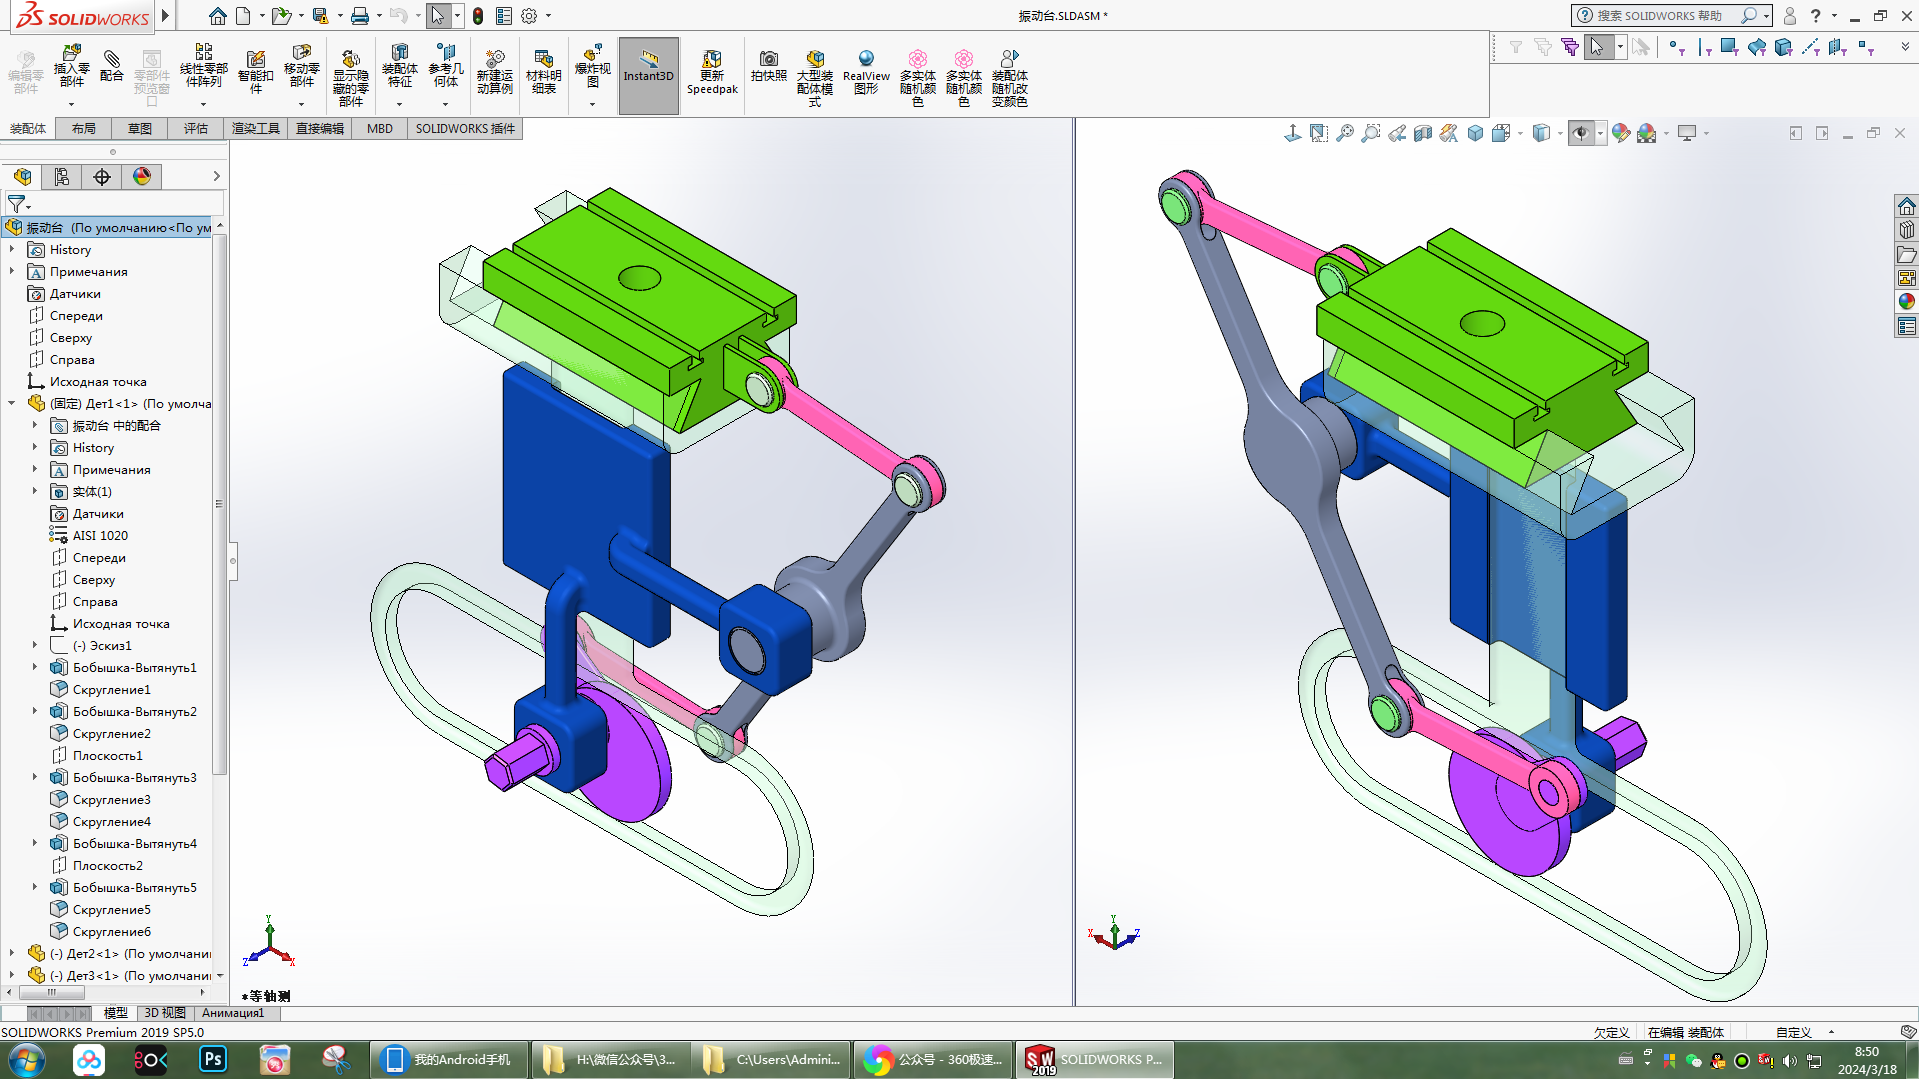Toggle the Filter Edges selection filter

point(1704,47)
